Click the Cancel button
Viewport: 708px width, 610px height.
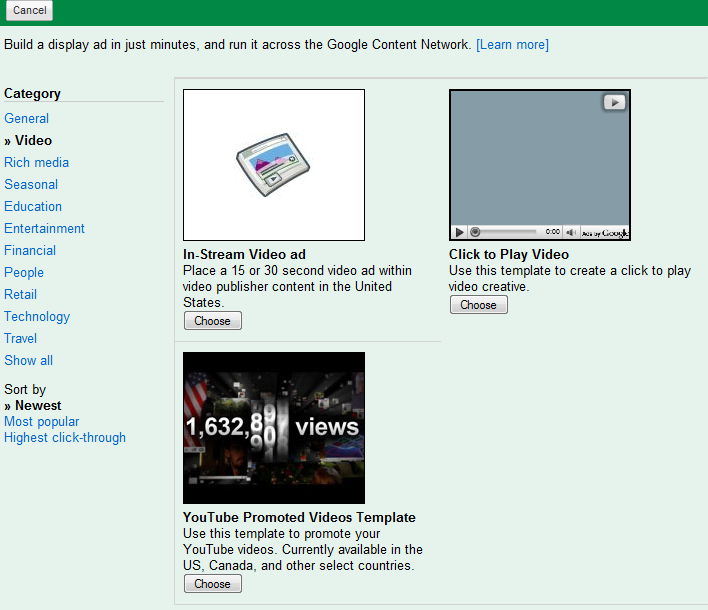(29, 10)
